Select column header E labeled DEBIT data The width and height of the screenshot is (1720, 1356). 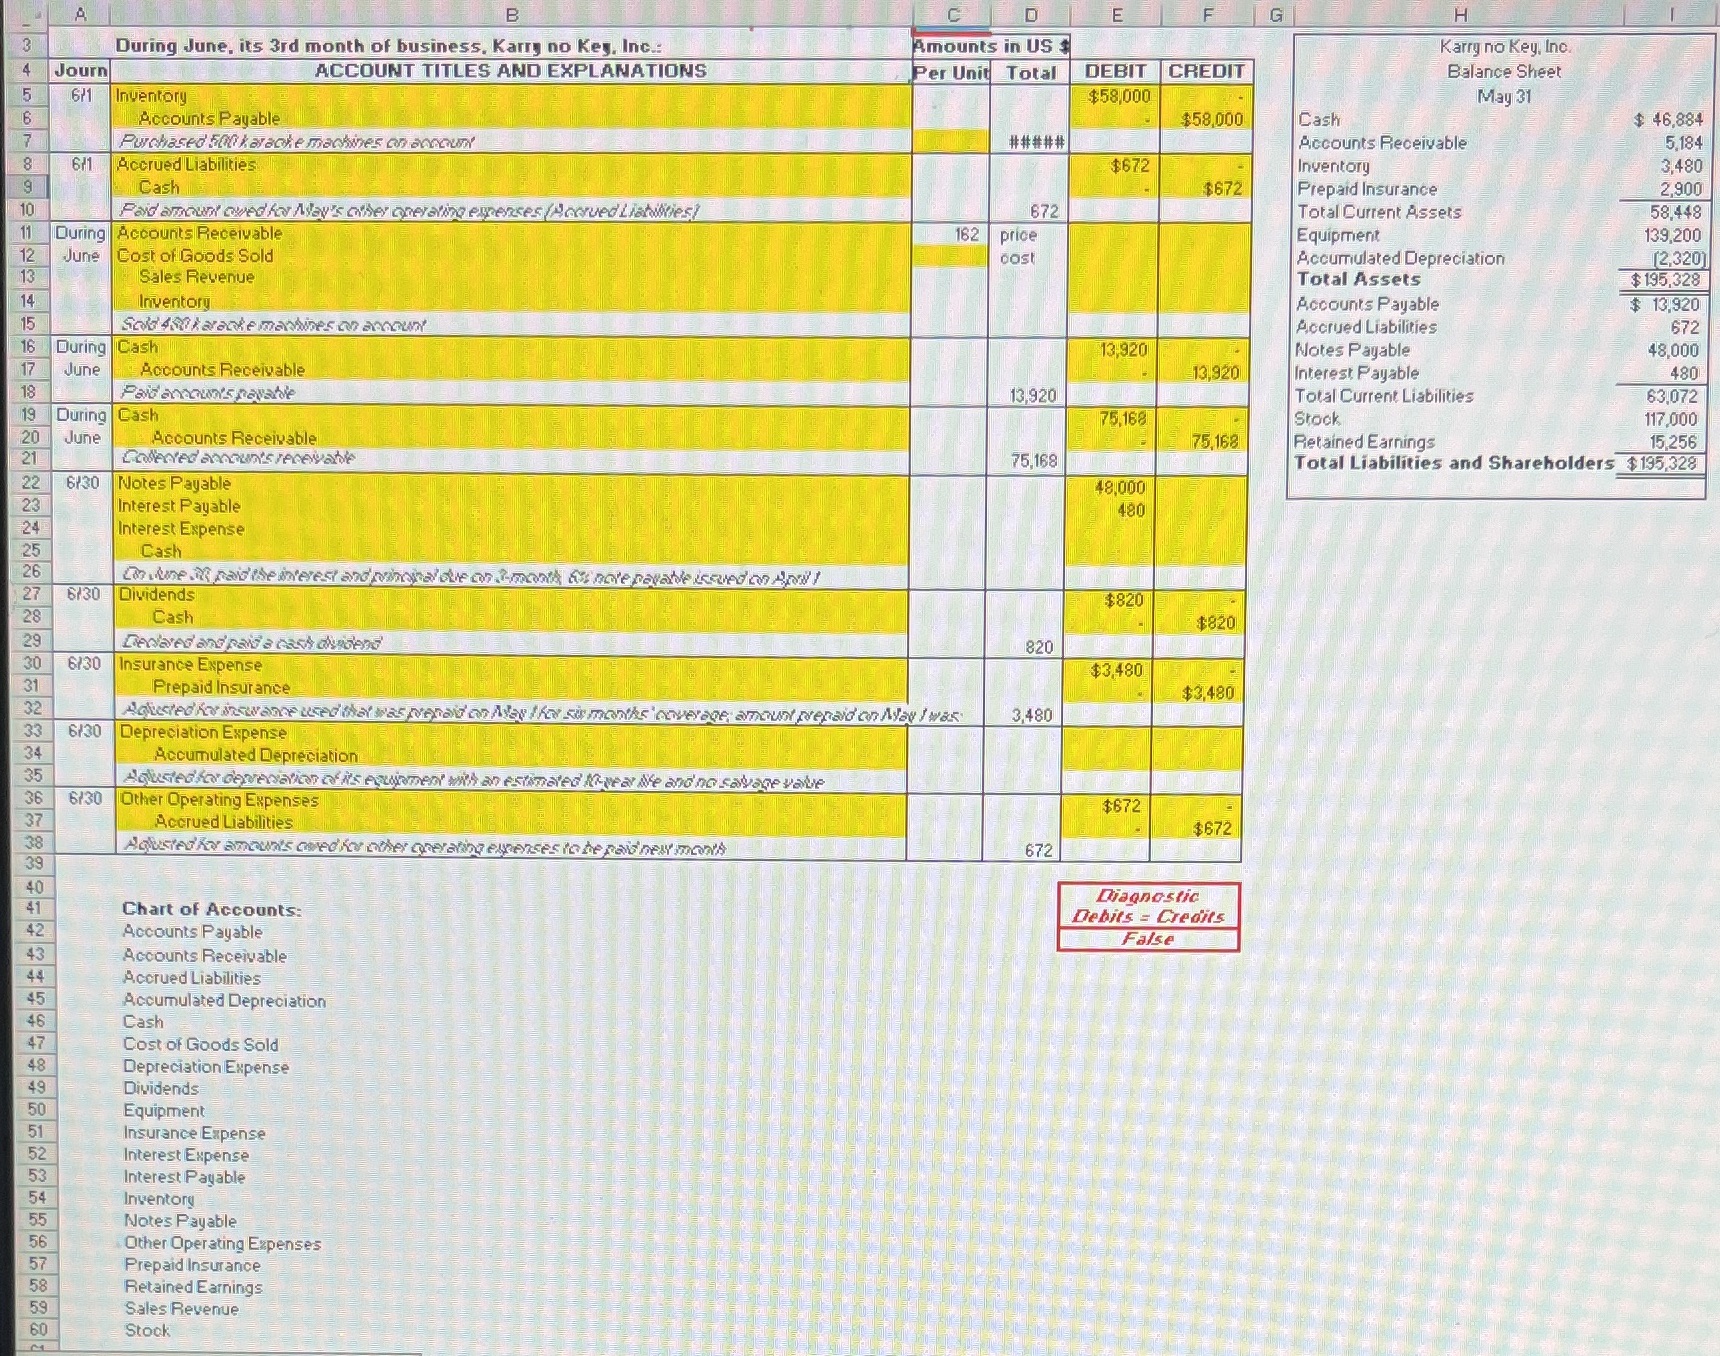pyautogui.click(x=1115, y=14)
